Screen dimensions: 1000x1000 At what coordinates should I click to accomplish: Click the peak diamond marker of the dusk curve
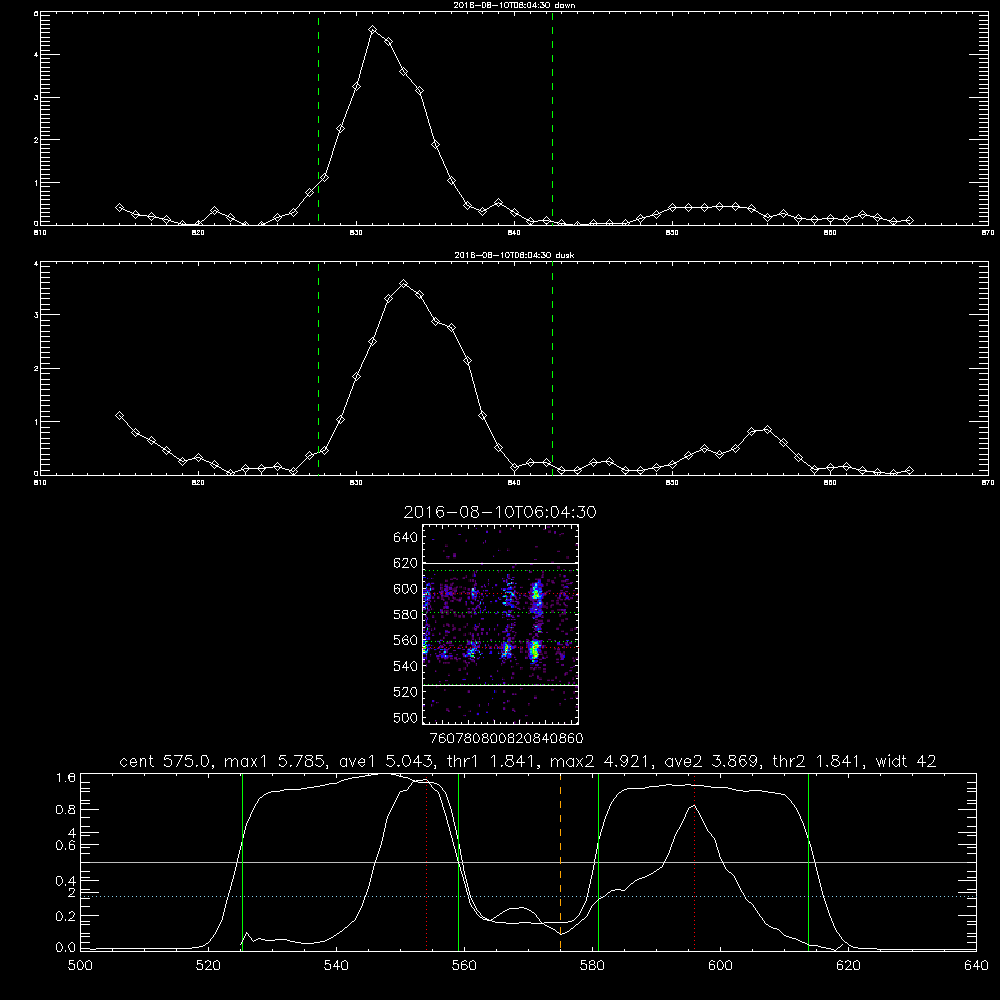(x=404, y=283)
